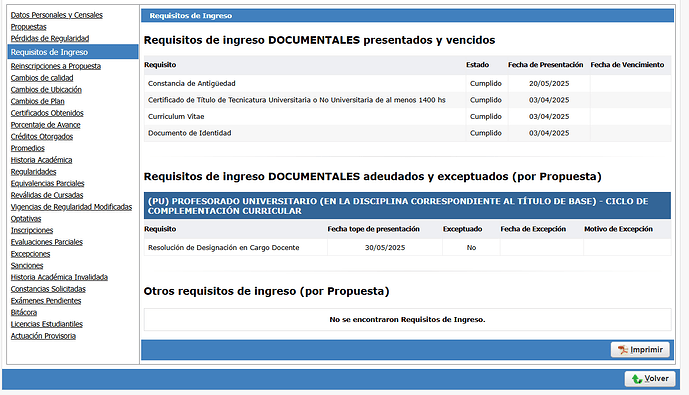This screenshot has width=689, height=395.
Task: Open Constancias Solicitadas link
Action: [48, 289]
